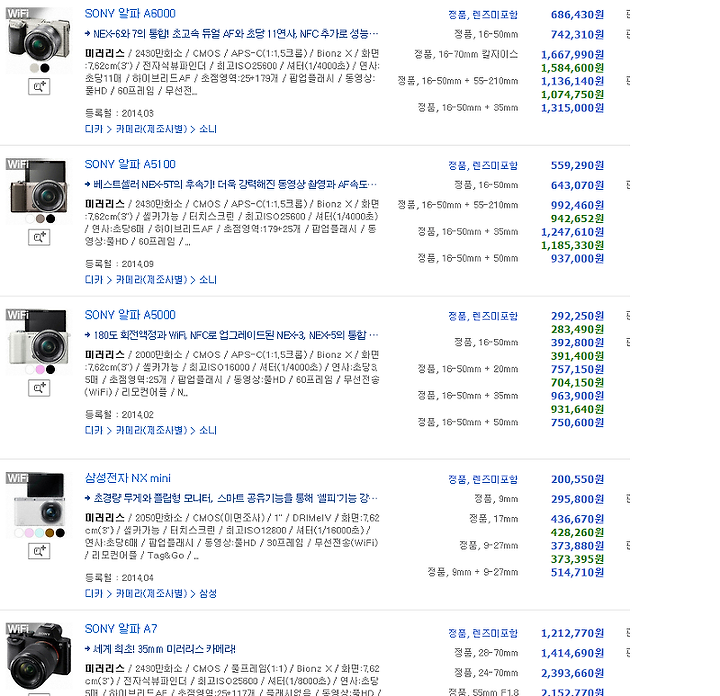Select the black color swatch for SONY A5100

click(x=51, y=219)
